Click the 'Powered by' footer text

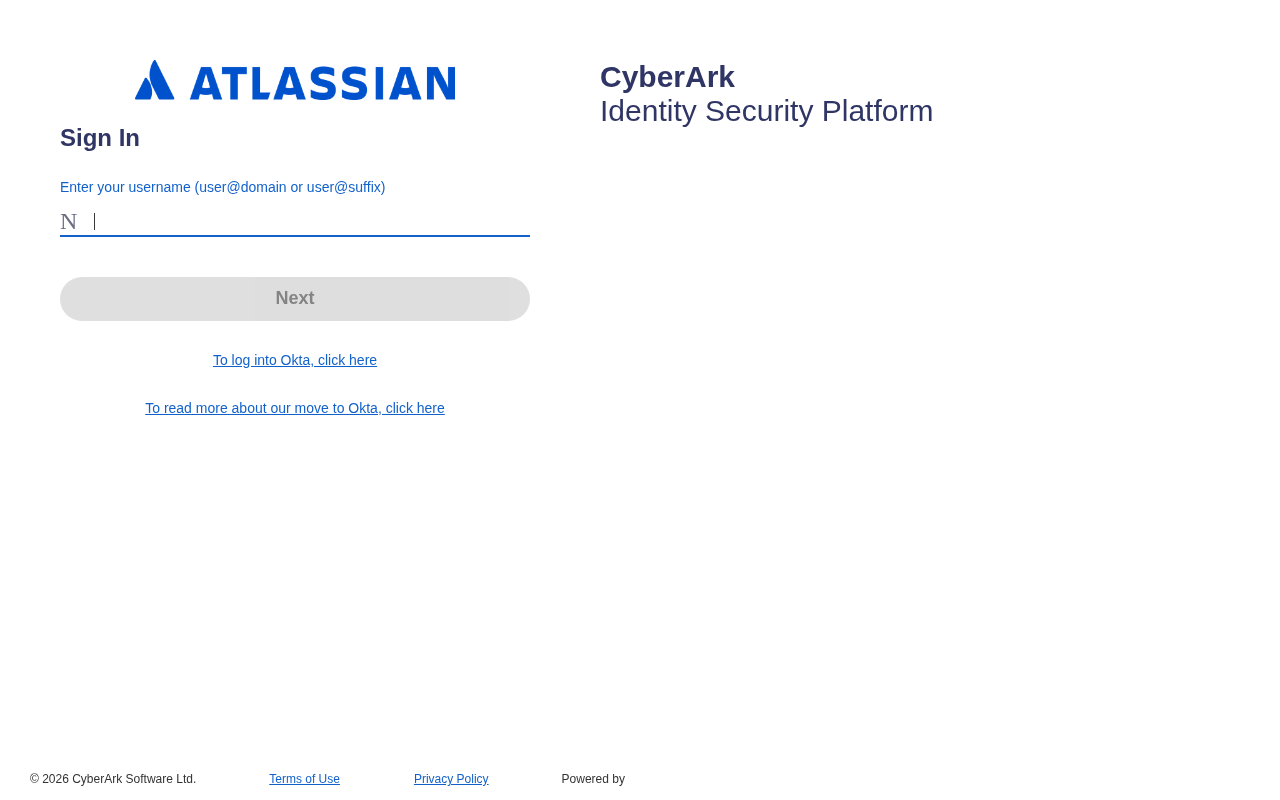click(x=593, y=779)
